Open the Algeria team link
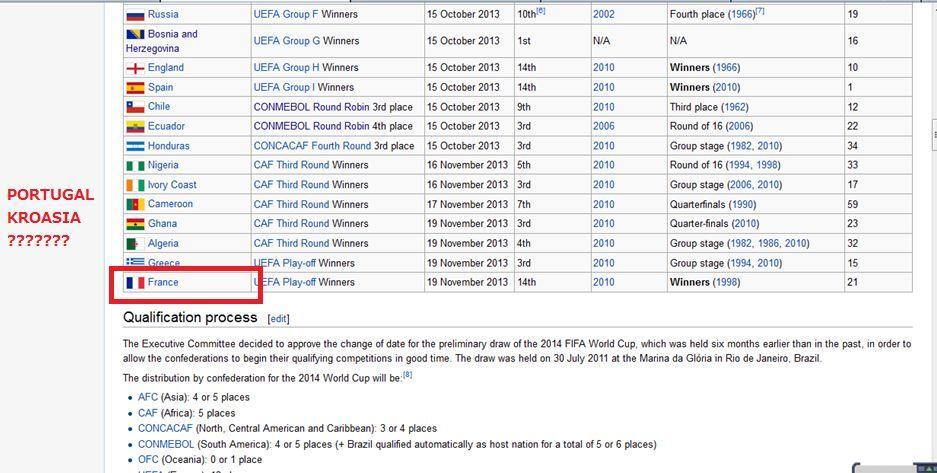Image resolution: width=937 pixels, height=473 pixels. click(163, 243)
